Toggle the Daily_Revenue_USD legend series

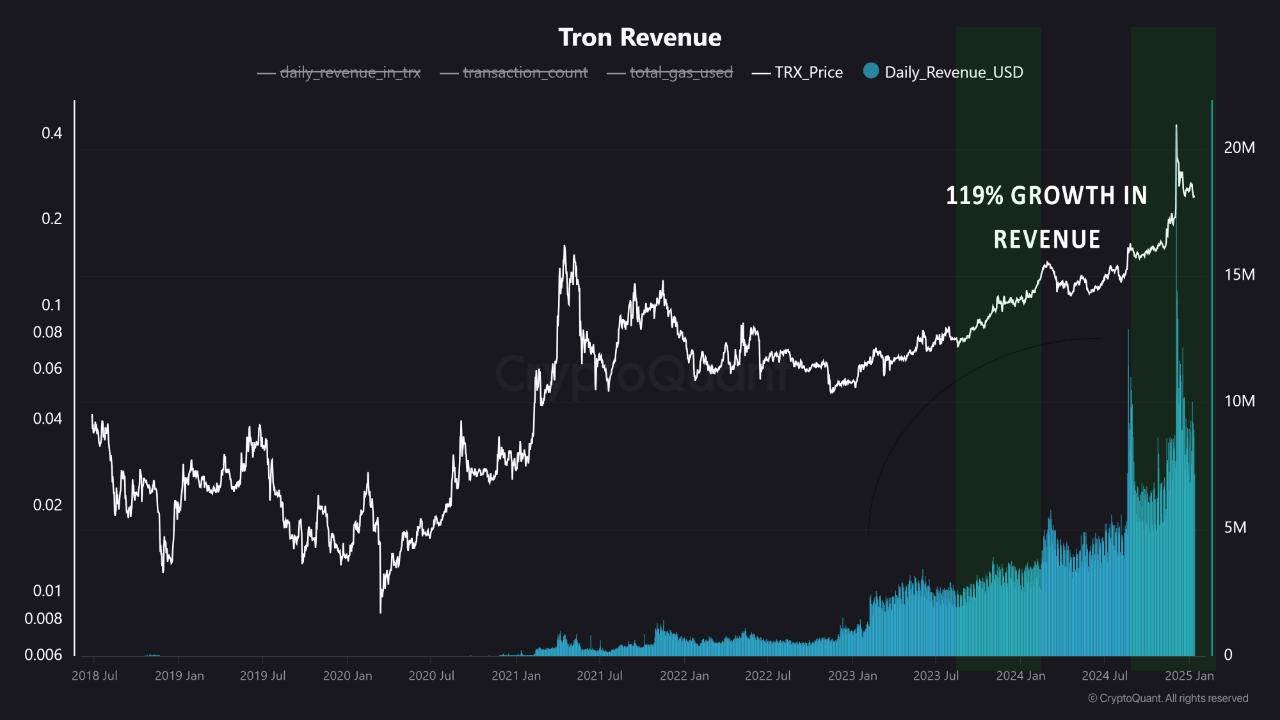pyautogui.click(x=943, y=72)
